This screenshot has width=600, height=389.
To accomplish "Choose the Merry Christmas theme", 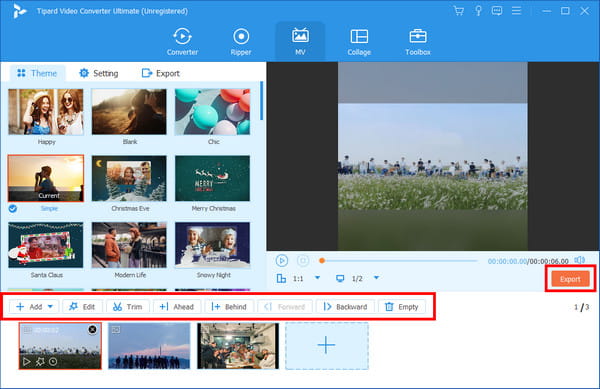I will click(213, 178).
